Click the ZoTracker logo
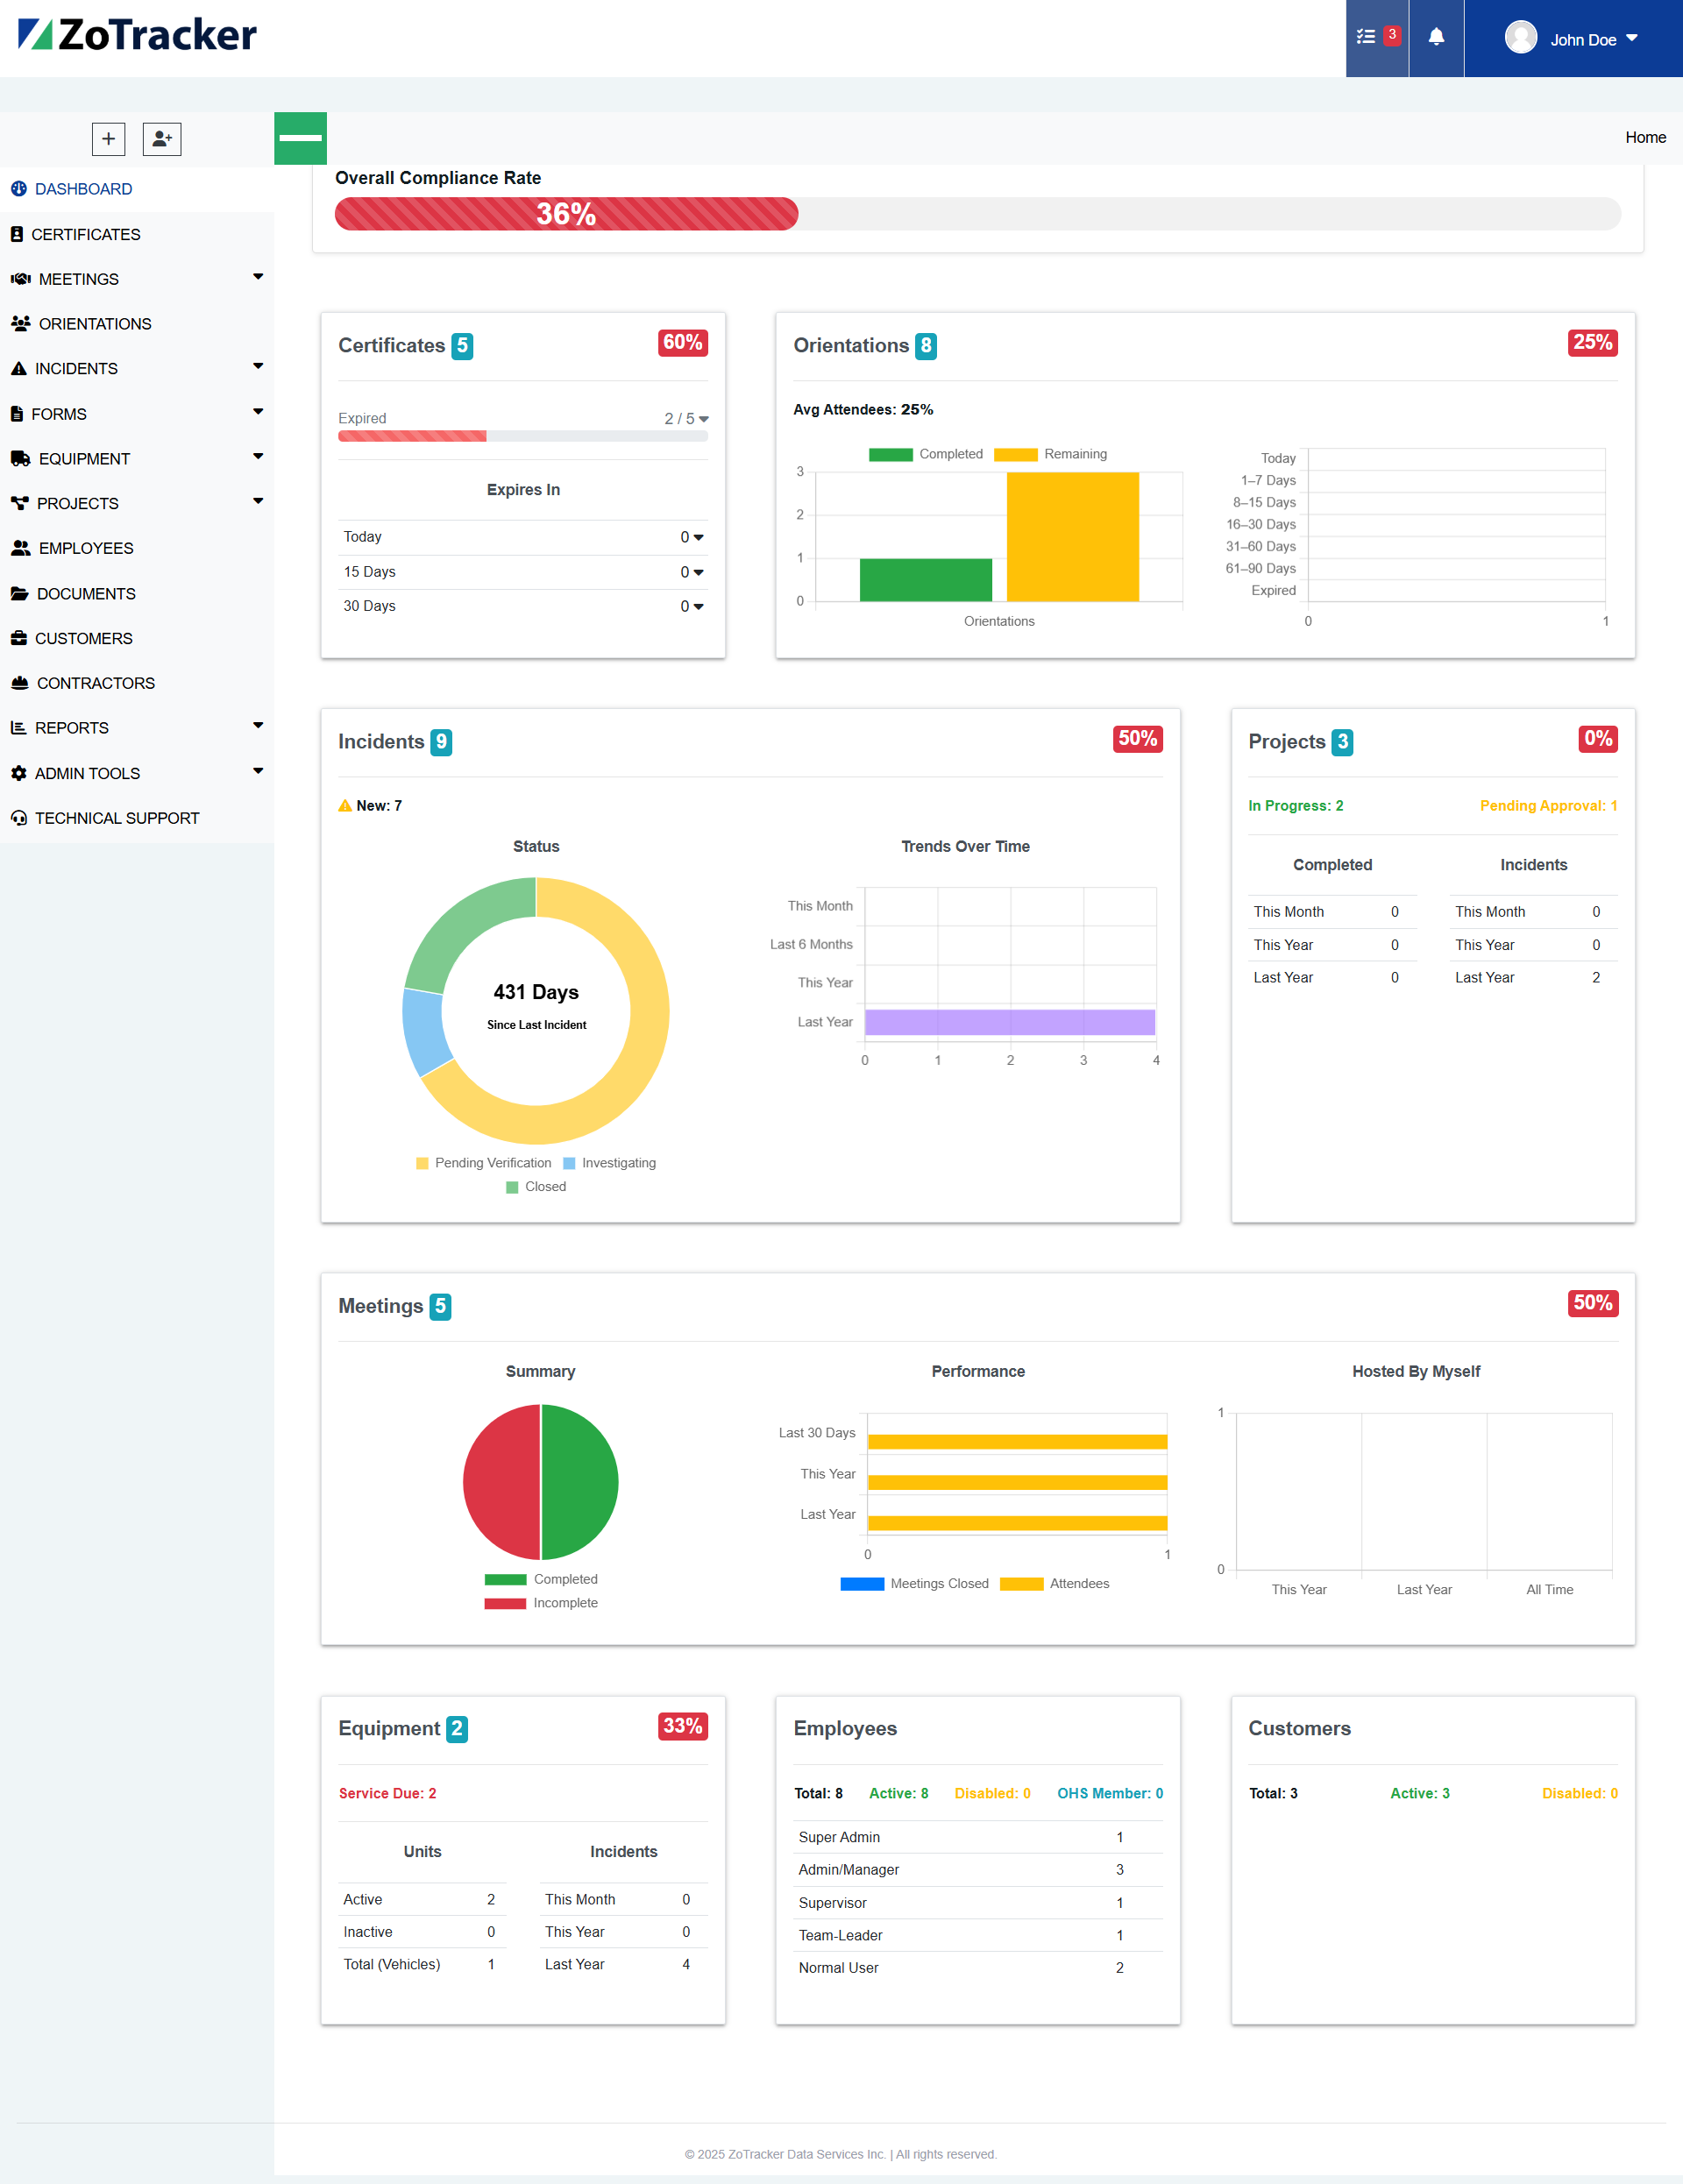 [x=137, y=35]
